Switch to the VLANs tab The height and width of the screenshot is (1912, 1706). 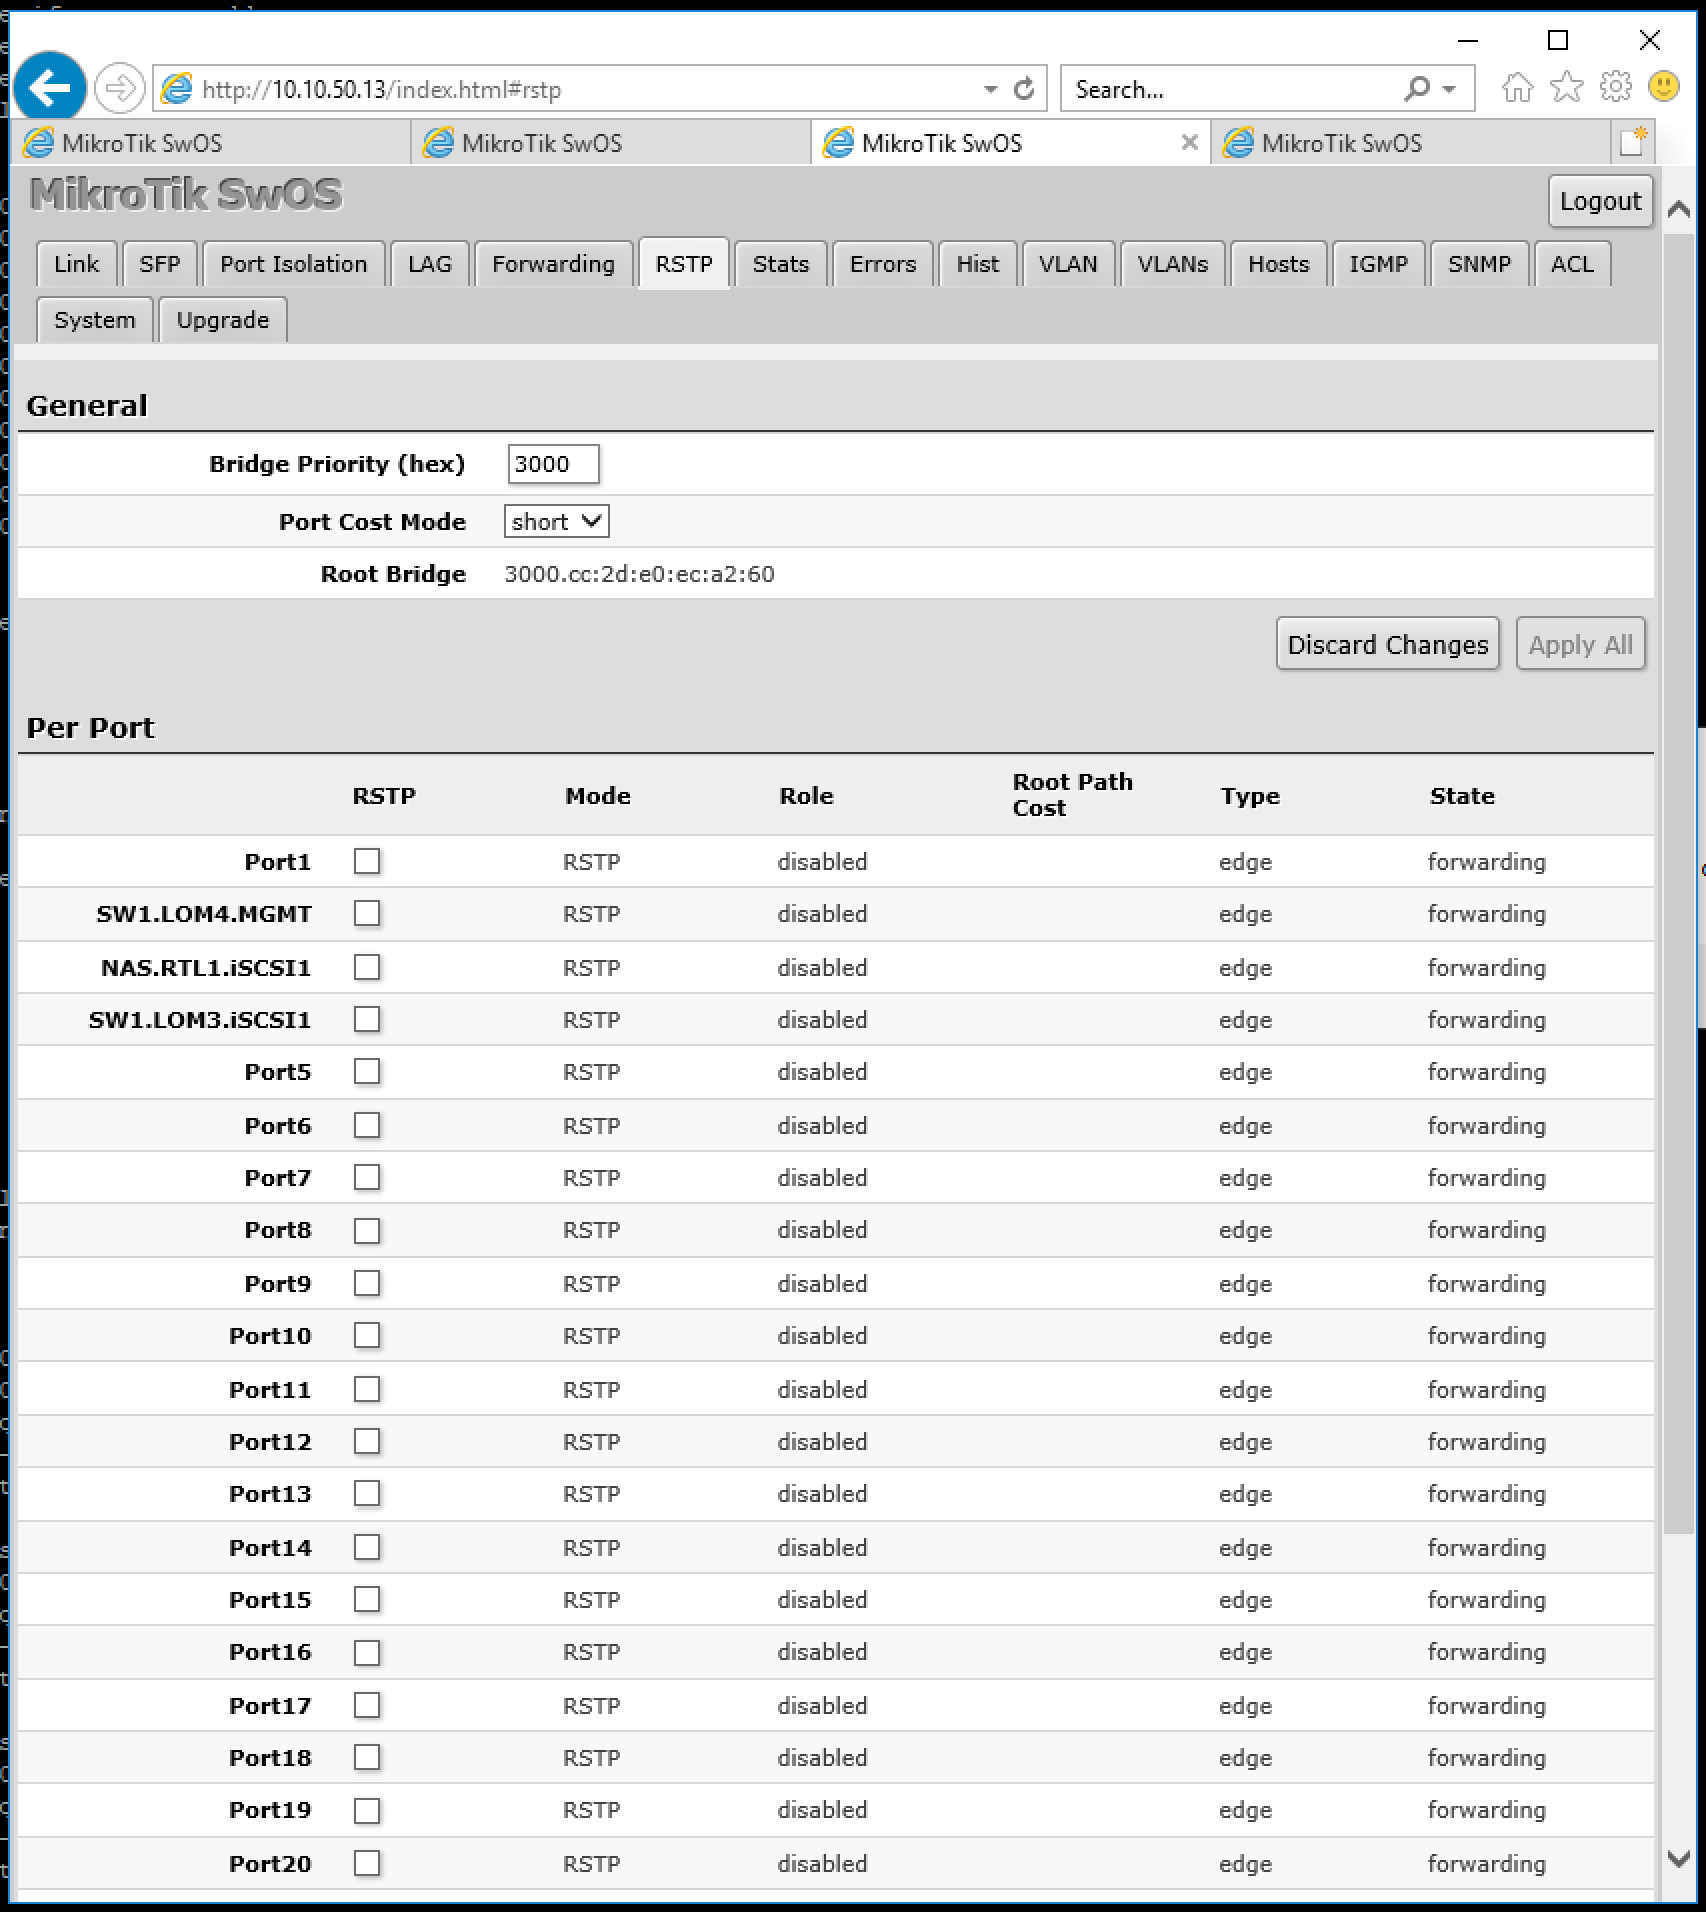1172,264
